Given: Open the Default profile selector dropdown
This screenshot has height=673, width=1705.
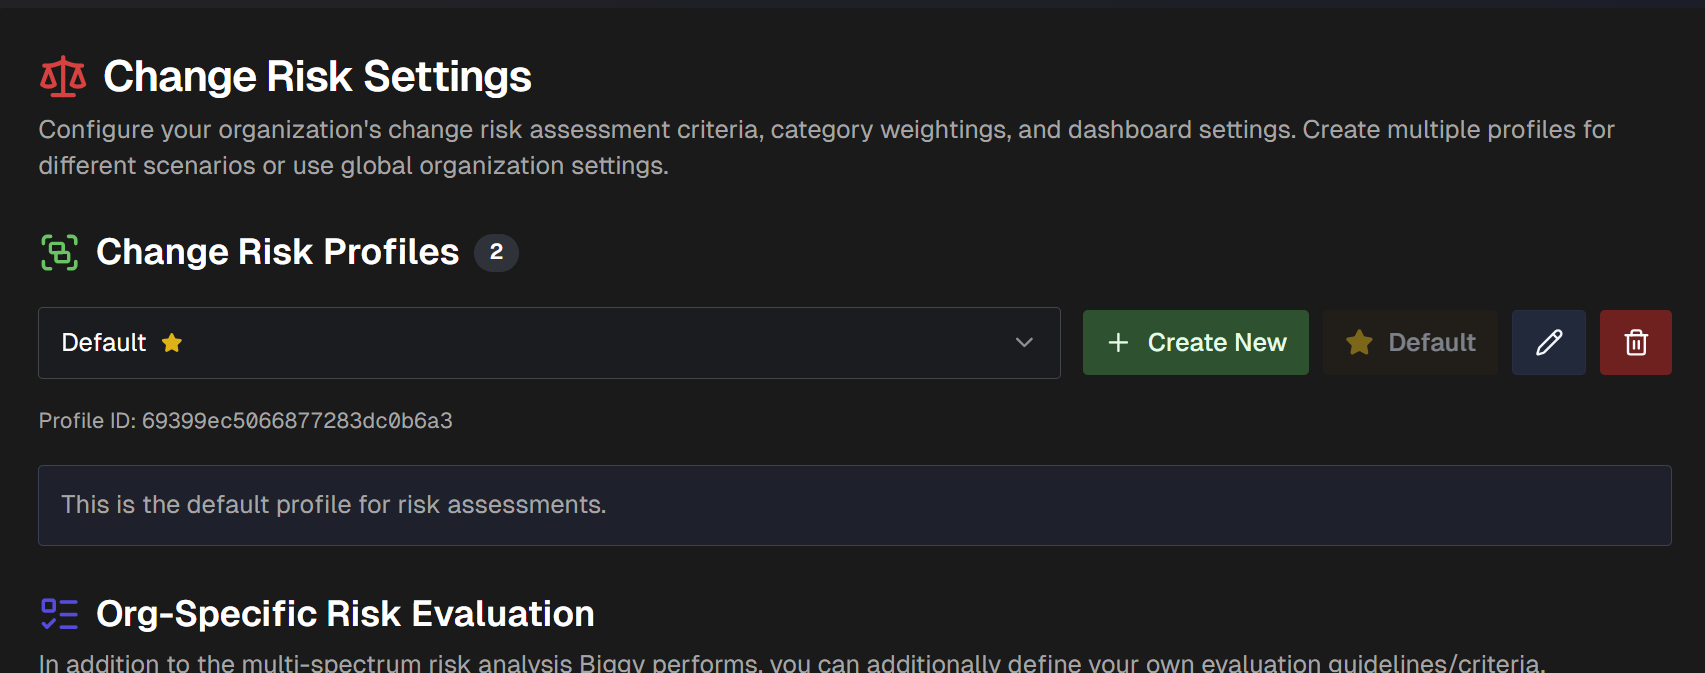Looking at the screenshot, I should pyautogui.click(x=548, y=343).
